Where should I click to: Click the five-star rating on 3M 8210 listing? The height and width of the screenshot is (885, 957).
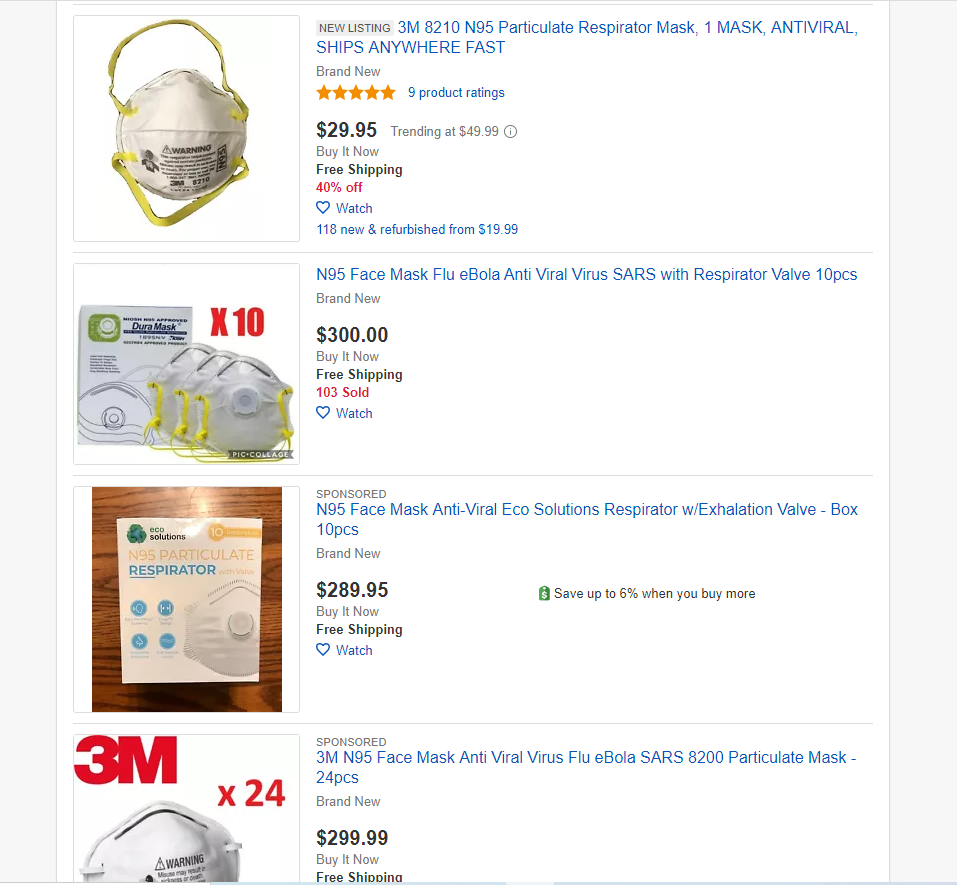pyautogui.click(x=356, y=93)
